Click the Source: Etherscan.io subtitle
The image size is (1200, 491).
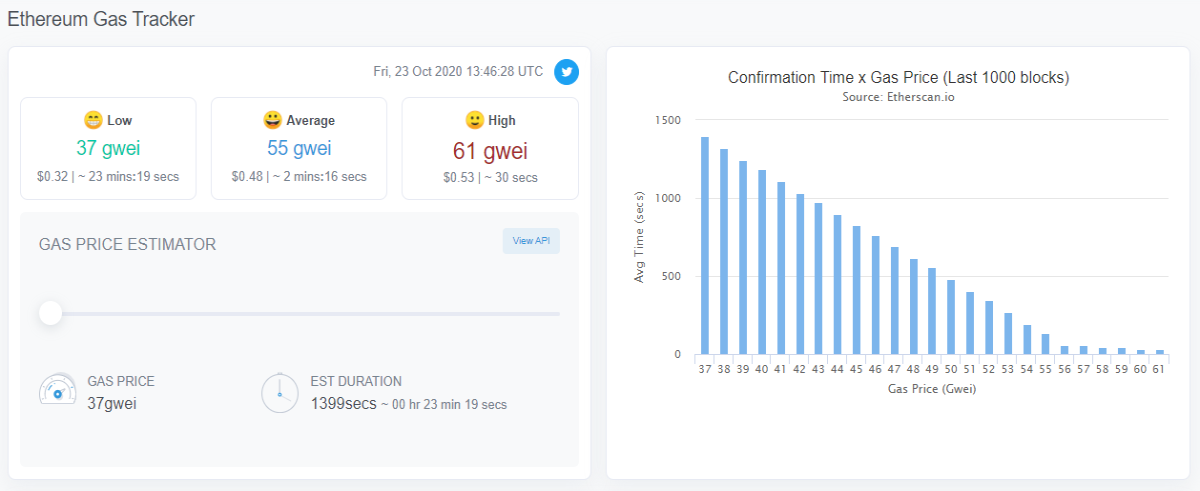[x=899, y=97]
